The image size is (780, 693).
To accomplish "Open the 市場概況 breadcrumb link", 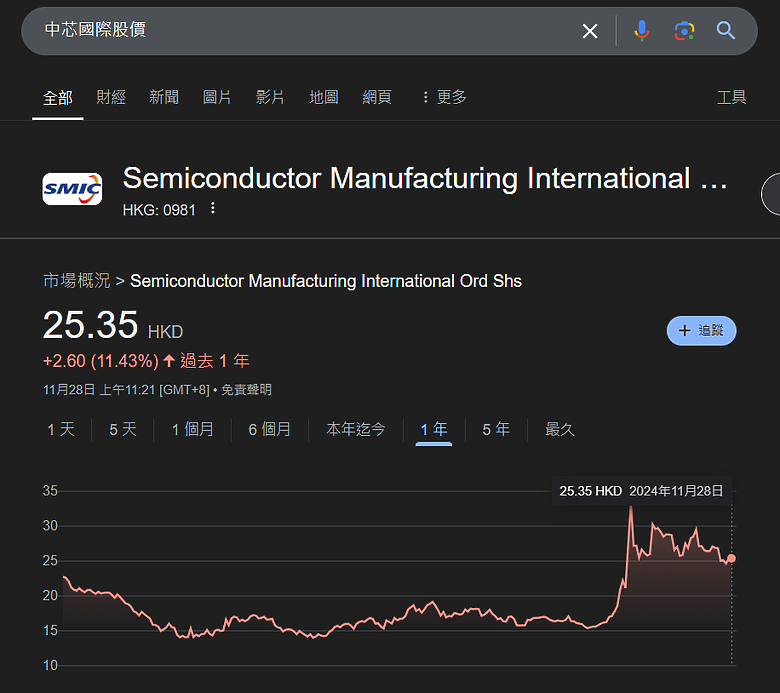I will pyautogui.click(x=77, y=281).
